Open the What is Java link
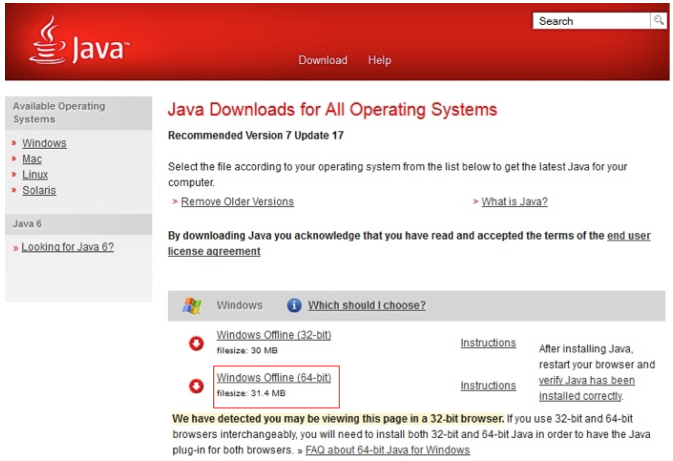The height and width of the screenshot is (461, 673). pos(514,202)
